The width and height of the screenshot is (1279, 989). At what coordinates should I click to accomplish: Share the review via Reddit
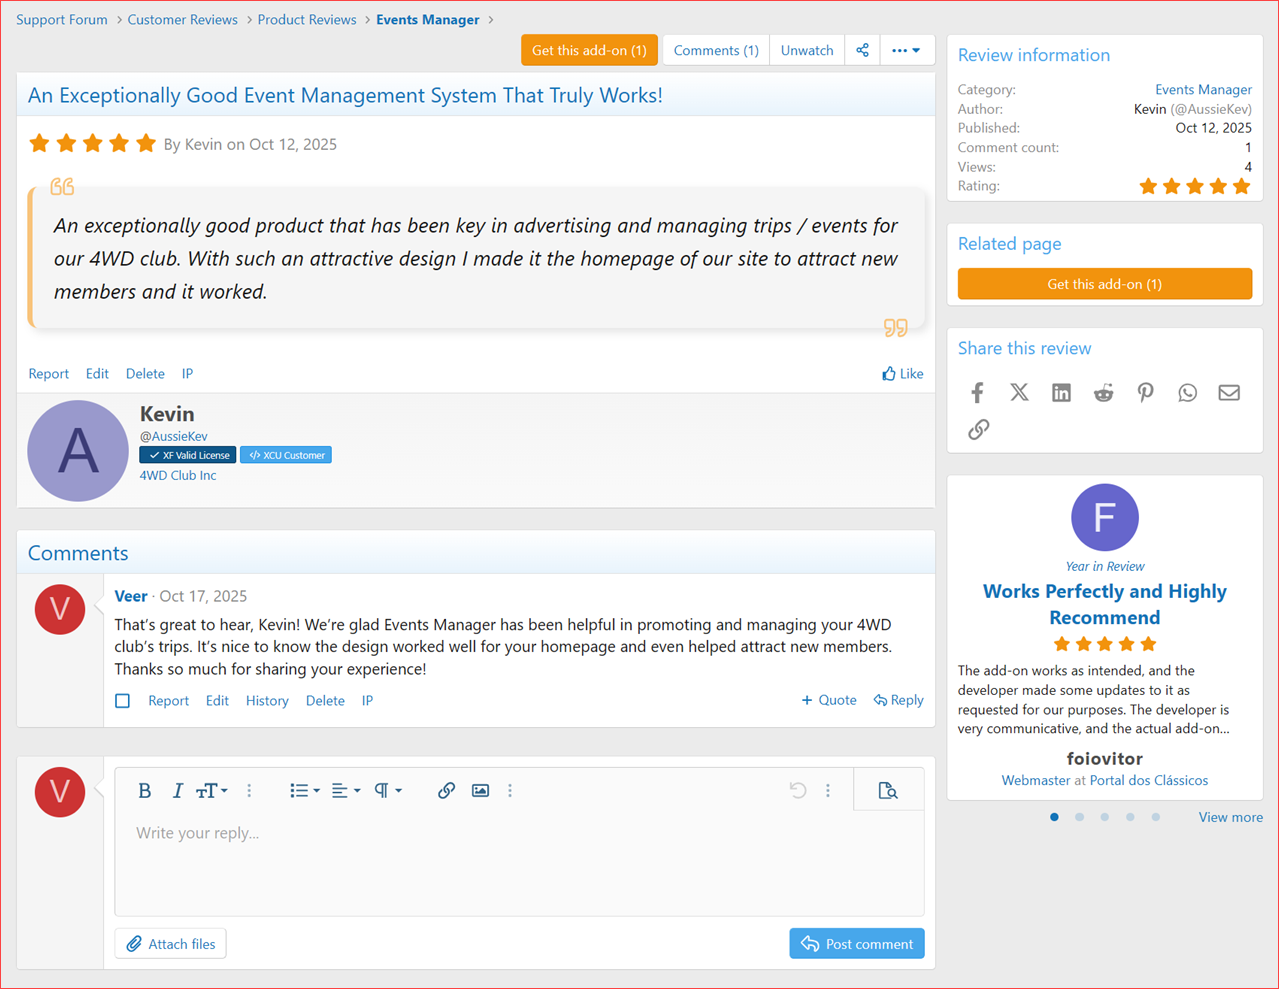click(x=1103, y=392)
